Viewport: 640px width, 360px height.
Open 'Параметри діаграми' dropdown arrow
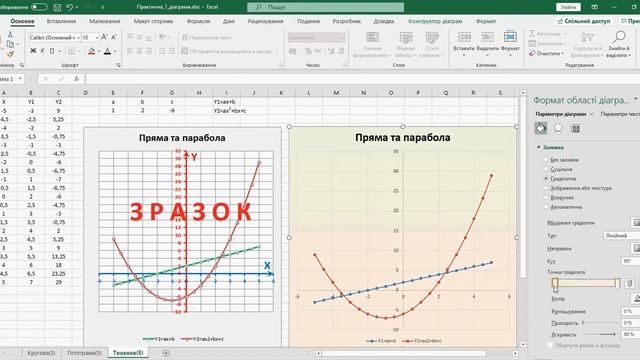pyautogui.click(x=591, y=114)
